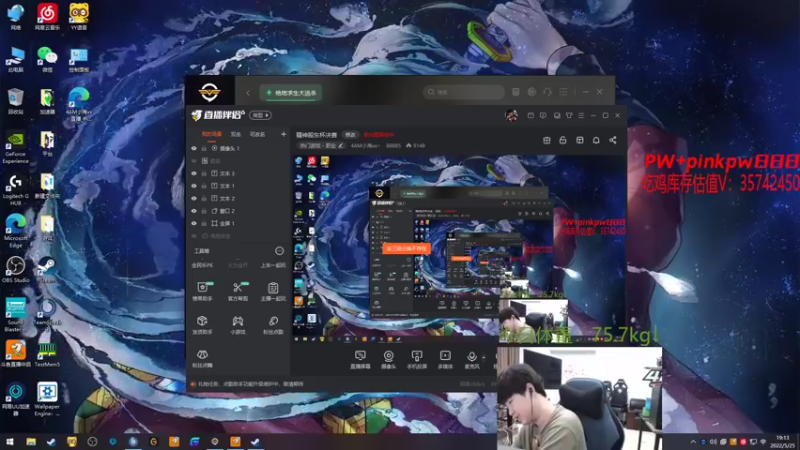Open the 主播一起玩 clipboard tool

273,291
